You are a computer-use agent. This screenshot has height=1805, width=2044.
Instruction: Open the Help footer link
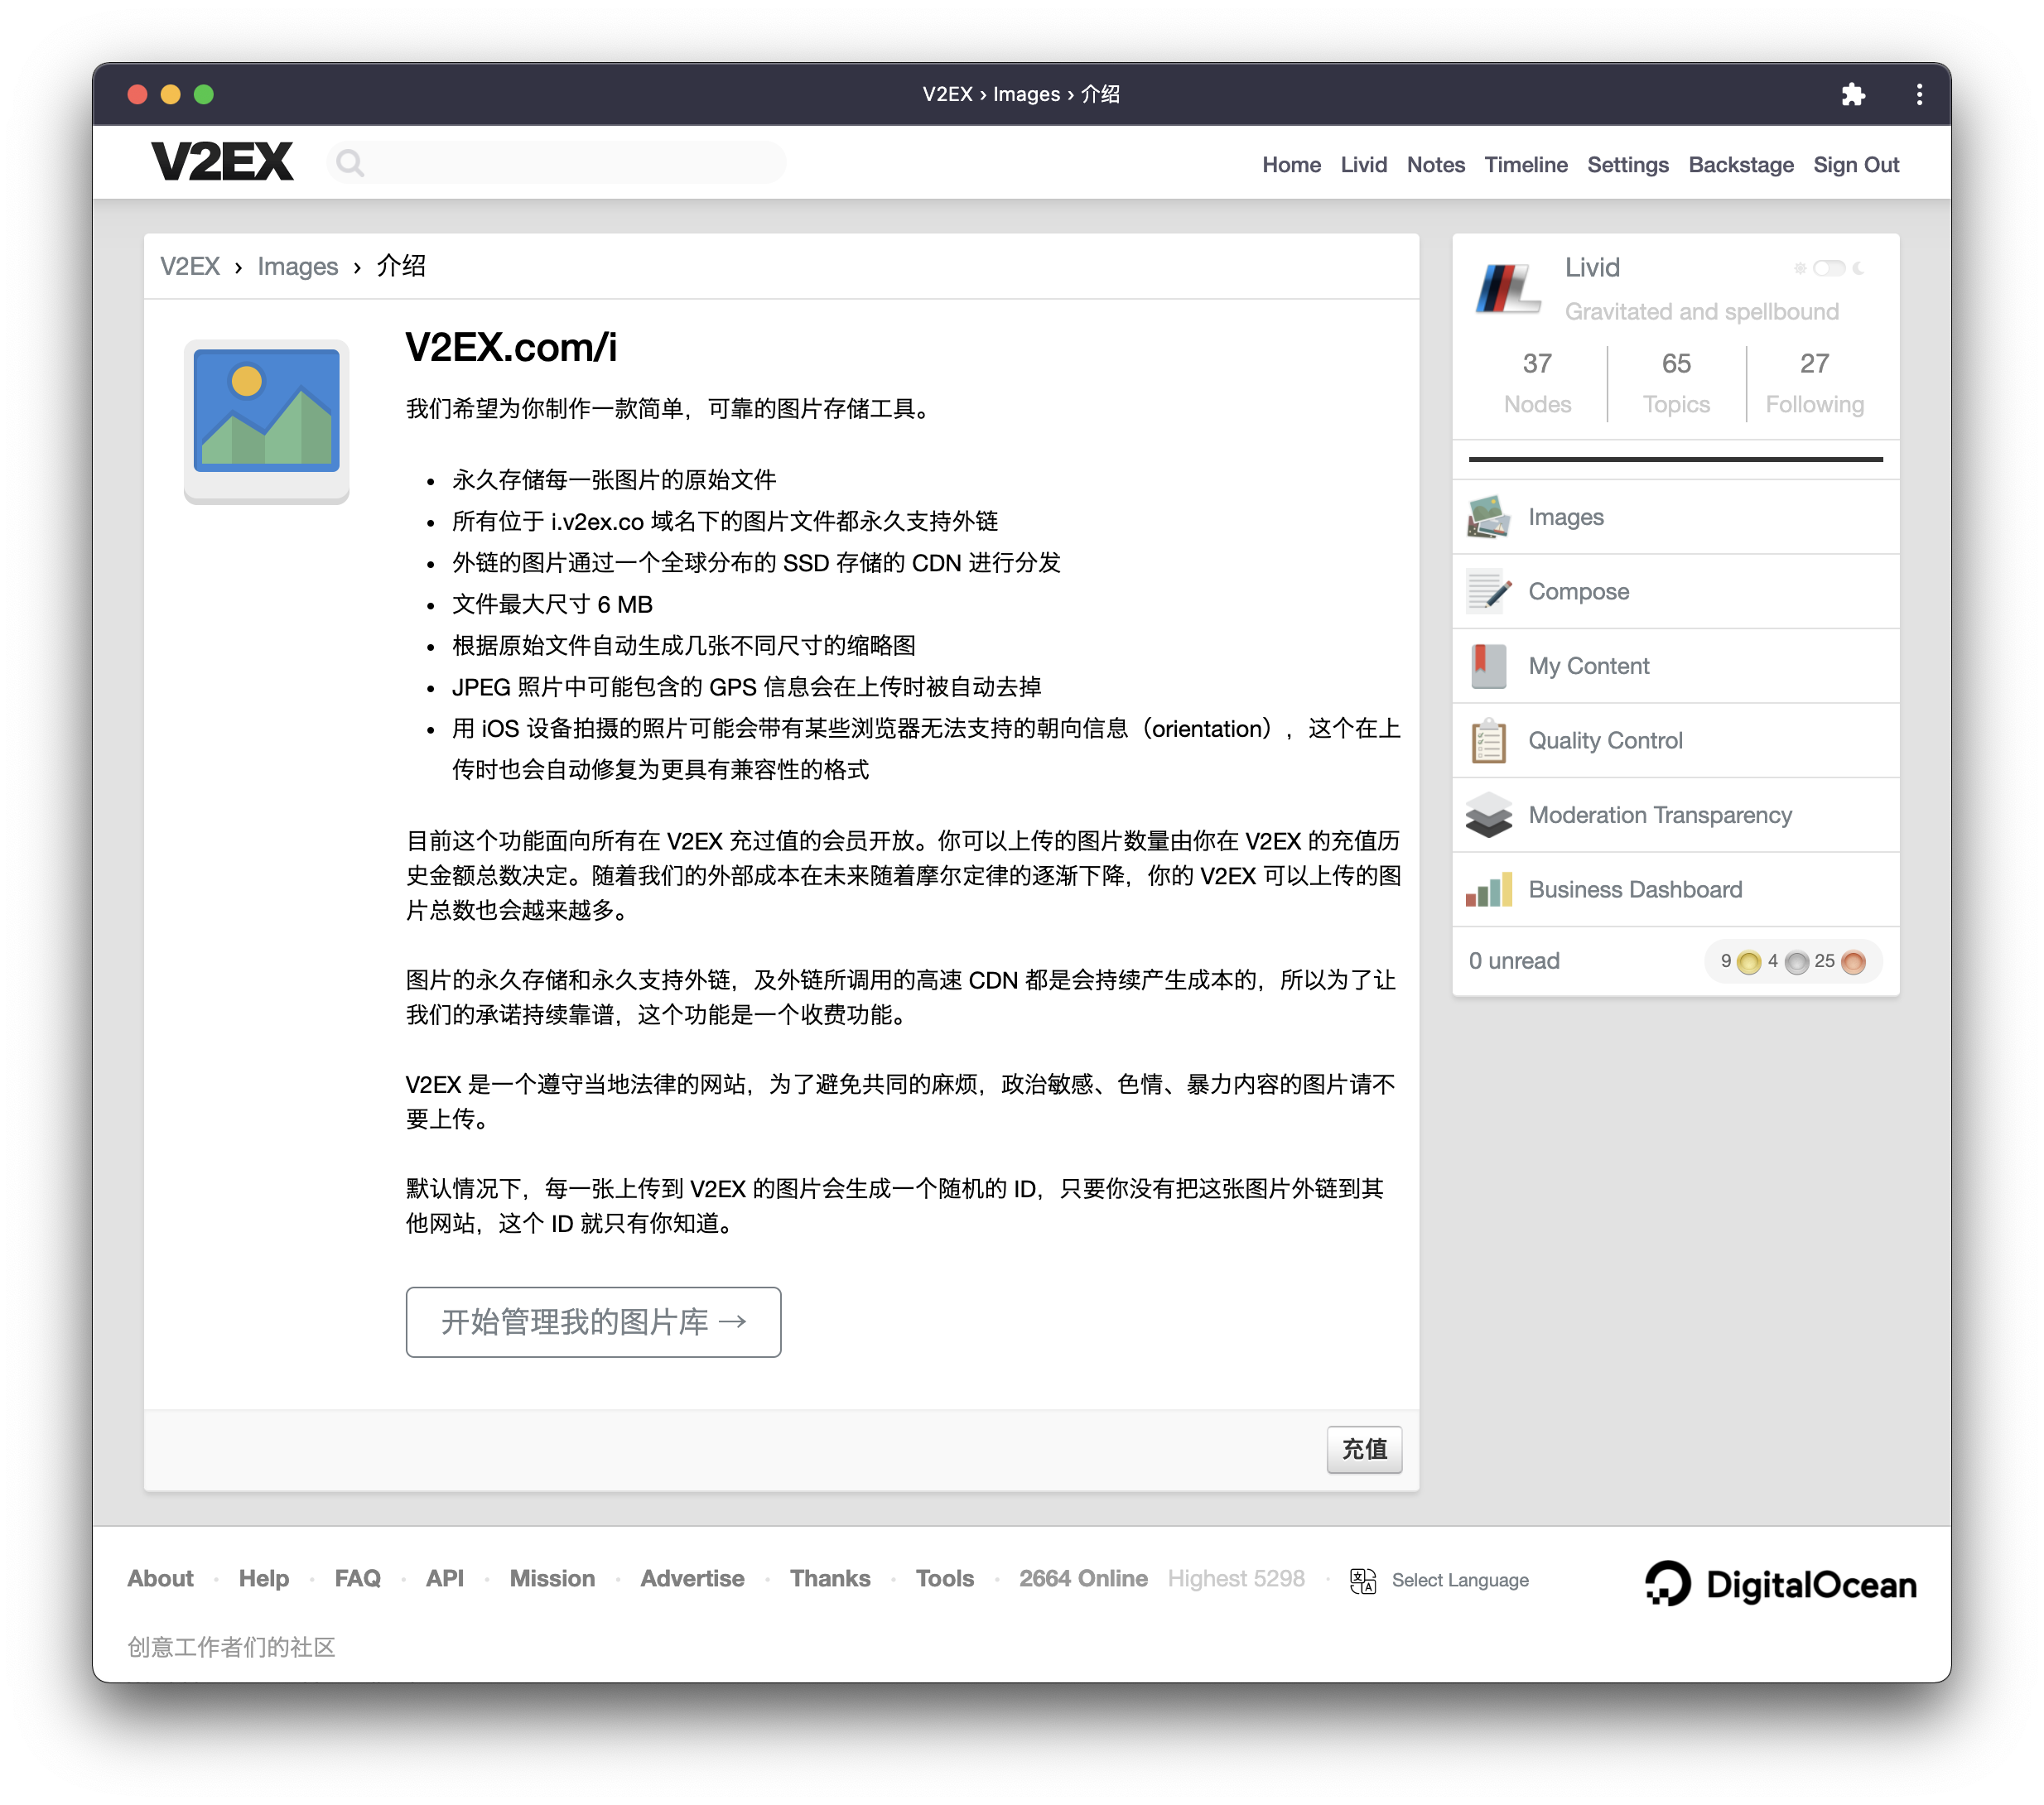click(x=264, y=1579)
